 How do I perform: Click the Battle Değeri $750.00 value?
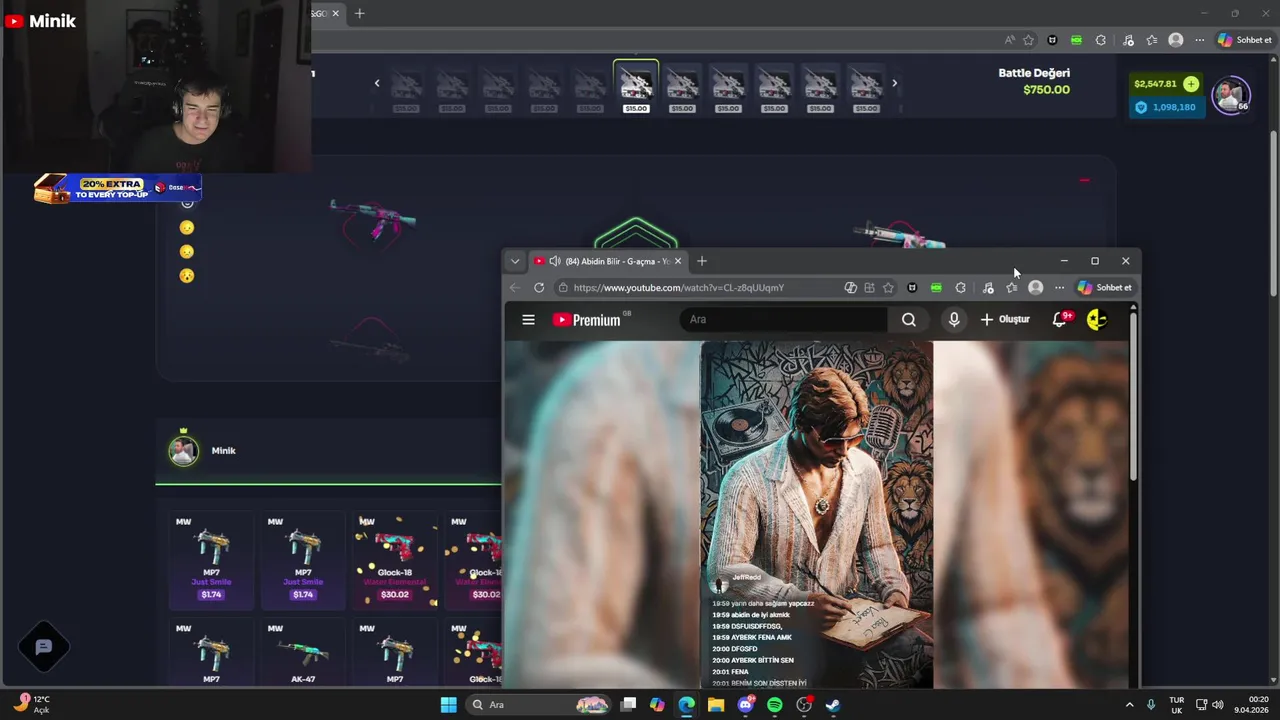tap(1046, 90)
